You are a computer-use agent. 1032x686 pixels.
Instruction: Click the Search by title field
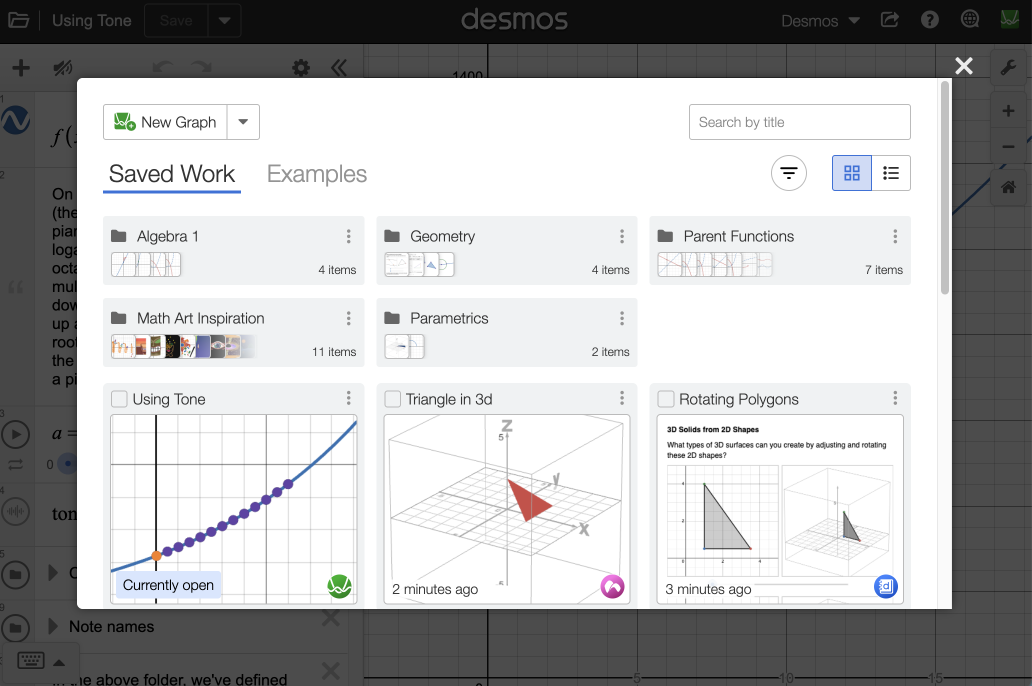[800, 122]
